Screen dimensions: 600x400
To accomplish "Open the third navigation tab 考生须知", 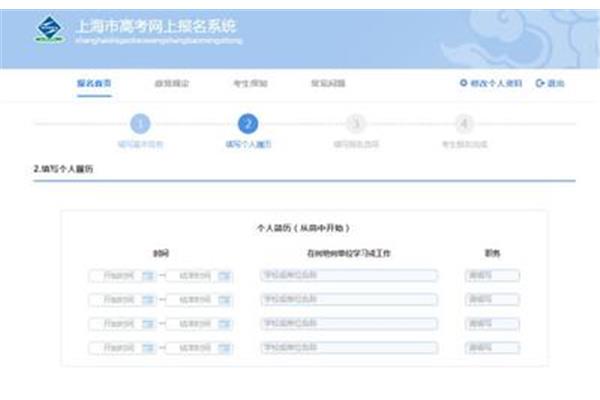I will coord(250,83).
